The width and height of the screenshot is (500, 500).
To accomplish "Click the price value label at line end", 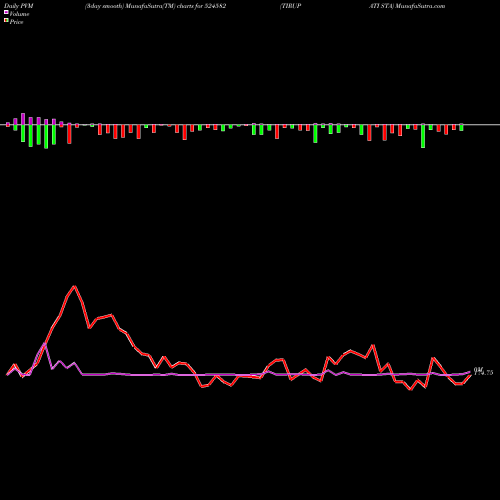I will pos(483,372).
